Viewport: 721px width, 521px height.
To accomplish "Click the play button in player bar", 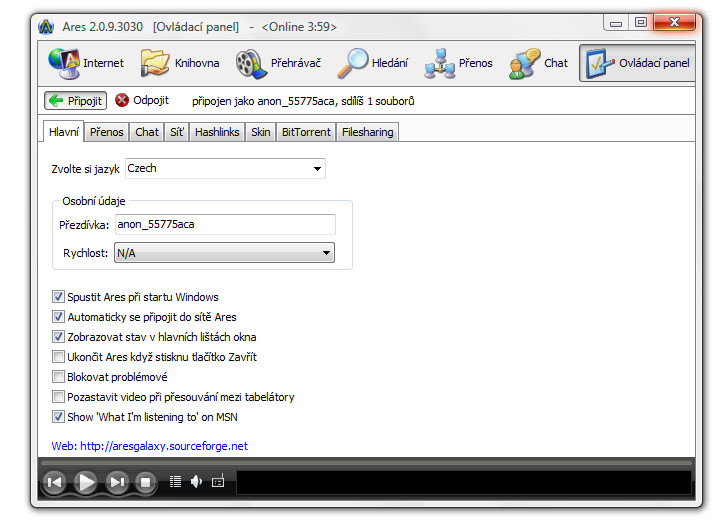I will coord(86,482).
